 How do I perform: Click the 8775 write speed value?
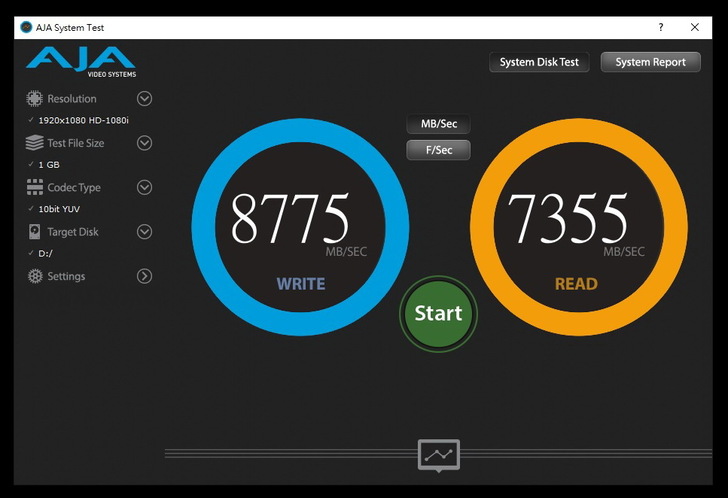coord(290,218)
